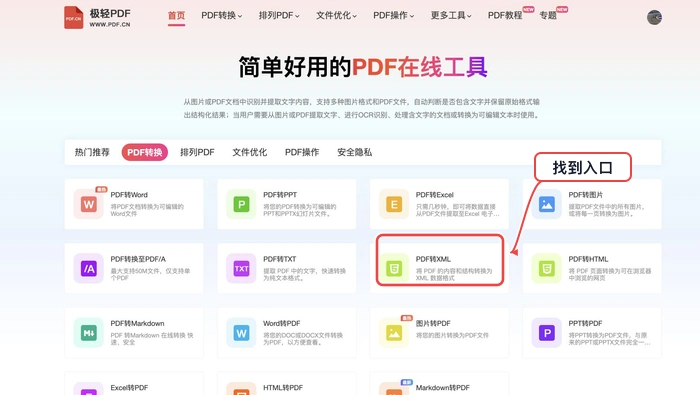Click the PDF转TXT description text
700x395 pixels.
[304, 274]
